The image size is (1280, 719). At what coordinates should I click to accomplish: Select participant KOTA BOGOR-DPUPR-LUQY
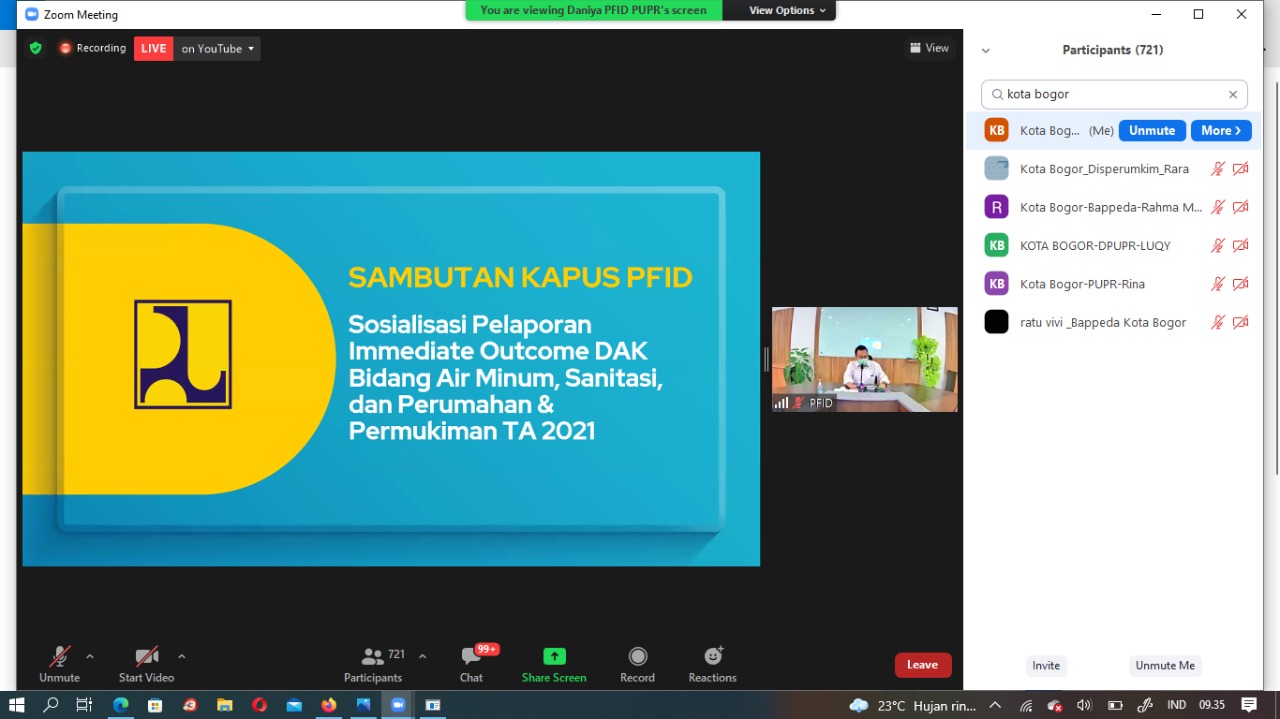click(1113, 245)
